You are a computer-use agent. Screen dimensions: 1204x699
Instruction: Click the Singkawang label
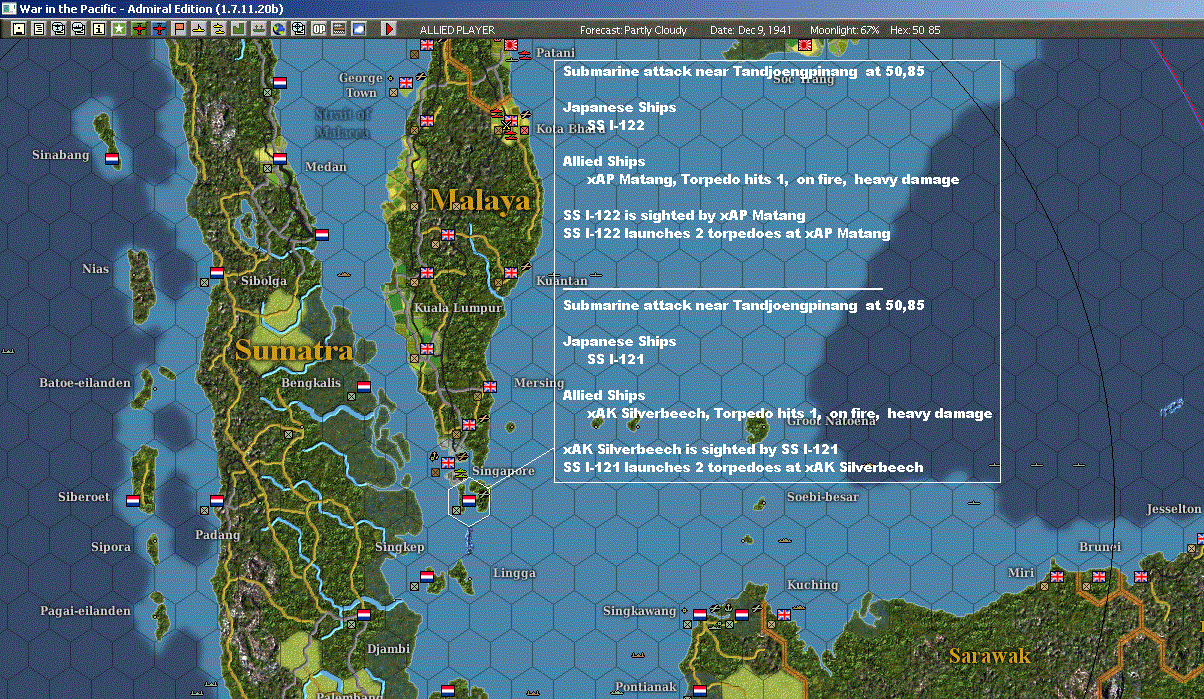pos(640,610)
